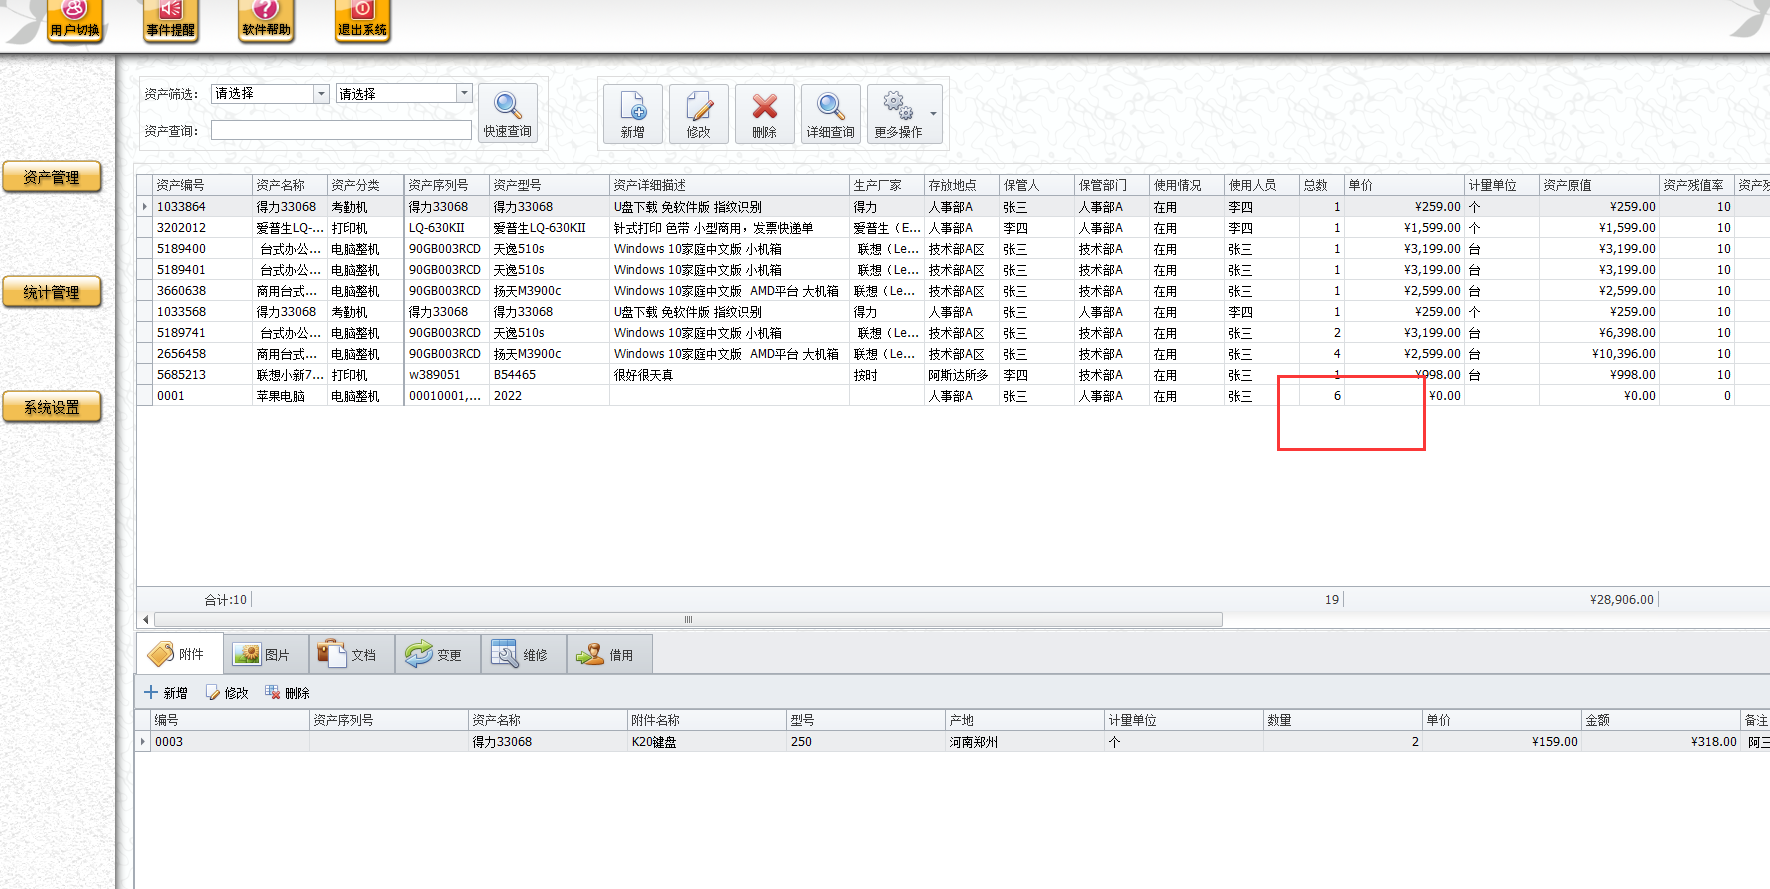Open the 更多操作 dropdown arrow
The image size is (1770, 889).
(x=934, y=114)
